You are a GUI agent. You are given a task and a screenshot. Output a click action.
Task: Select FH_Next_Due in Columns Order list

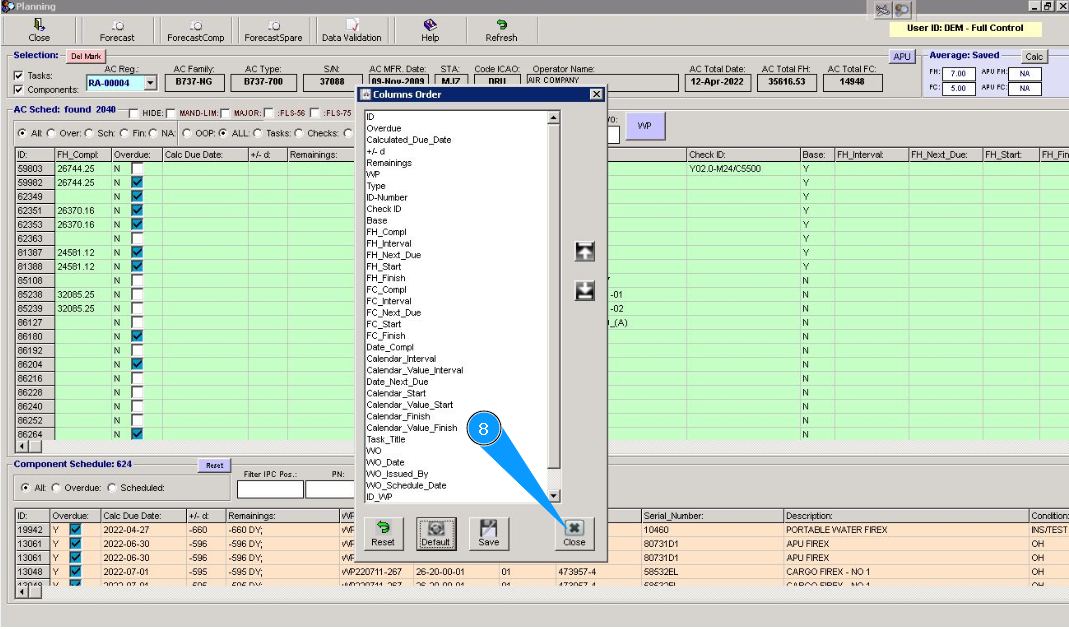click(x=393, y=255)
